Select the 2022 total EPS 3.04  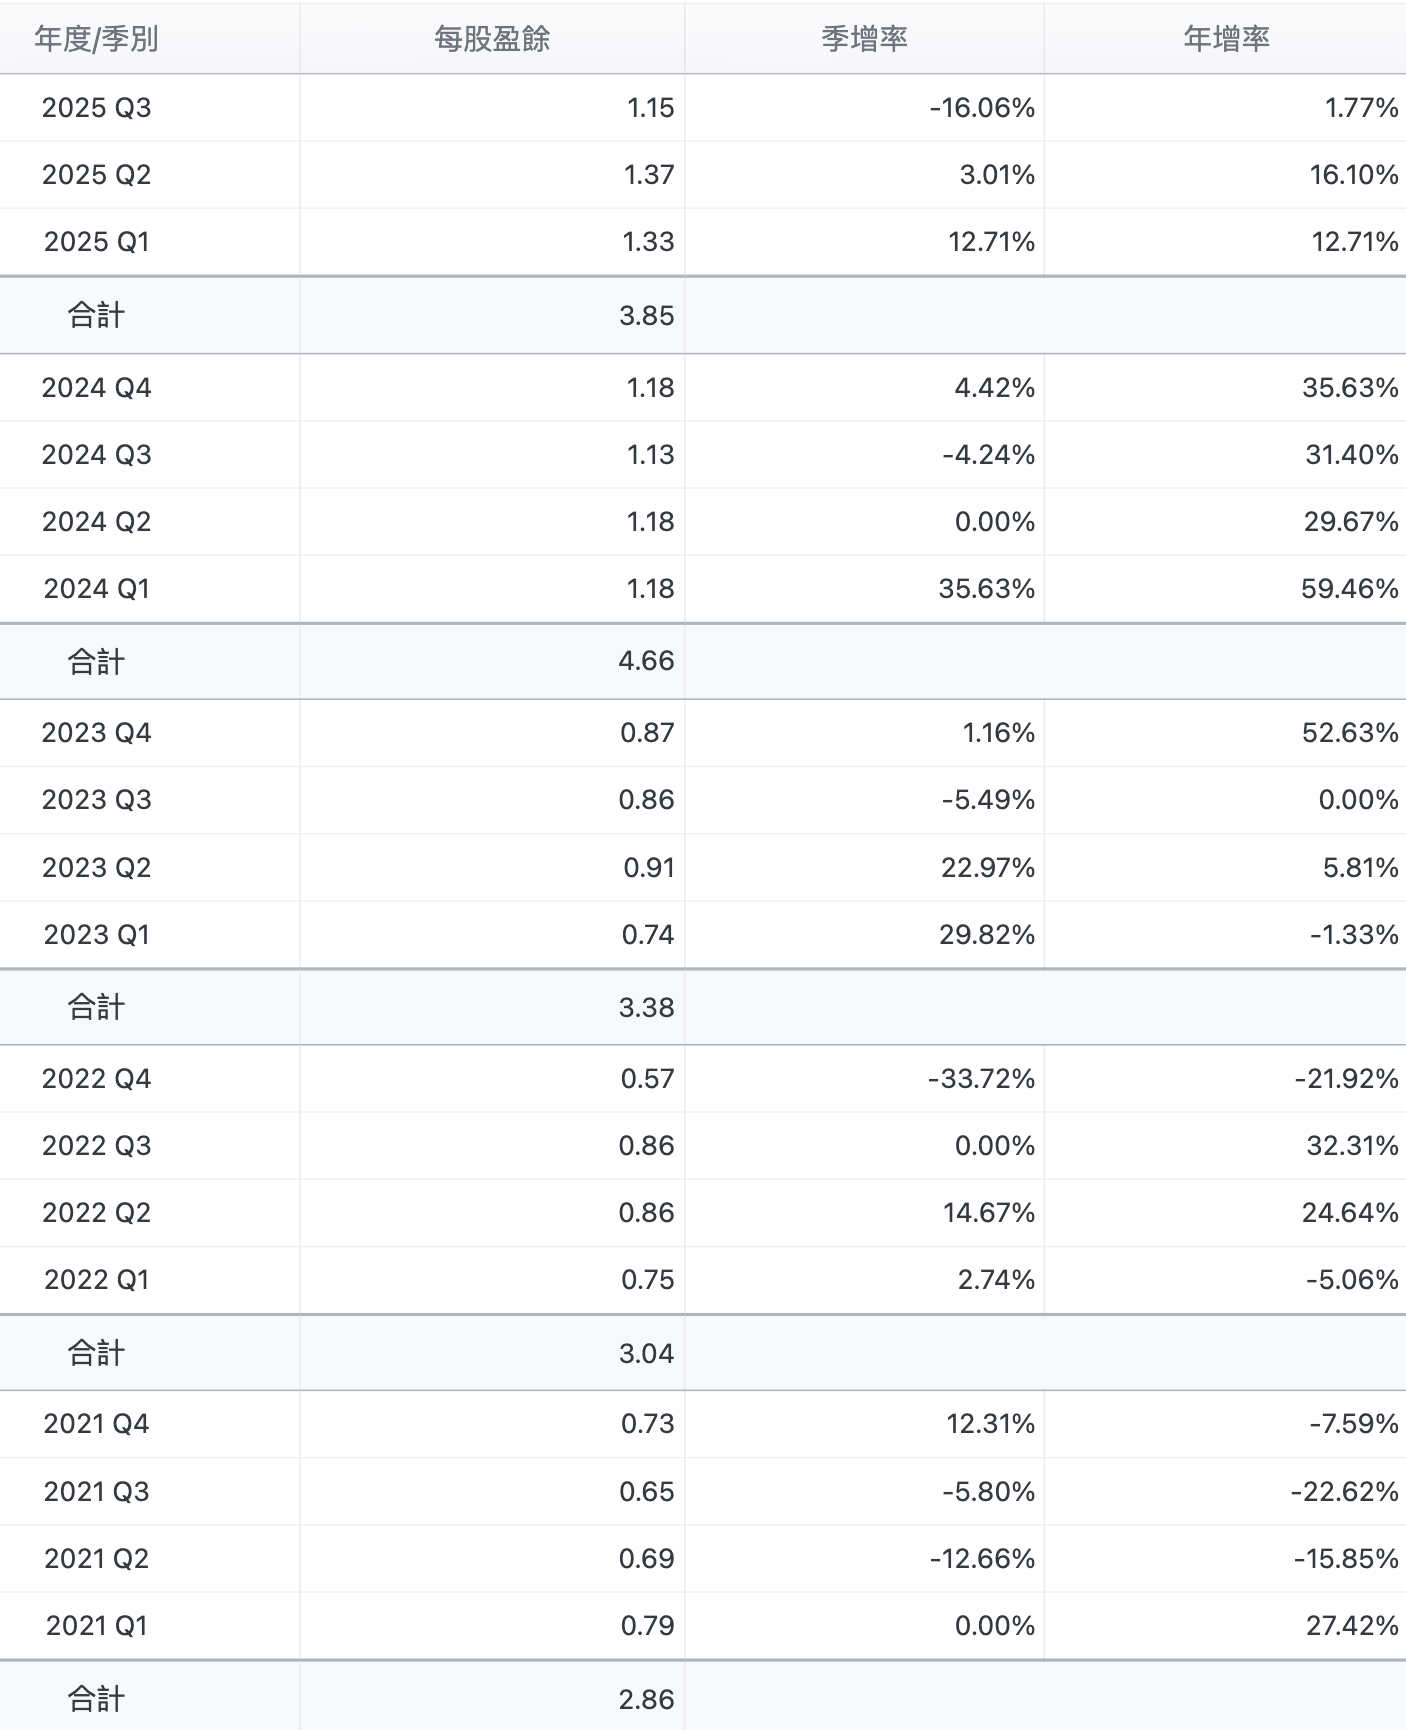pyautogui.click(x=647, y=1354)
